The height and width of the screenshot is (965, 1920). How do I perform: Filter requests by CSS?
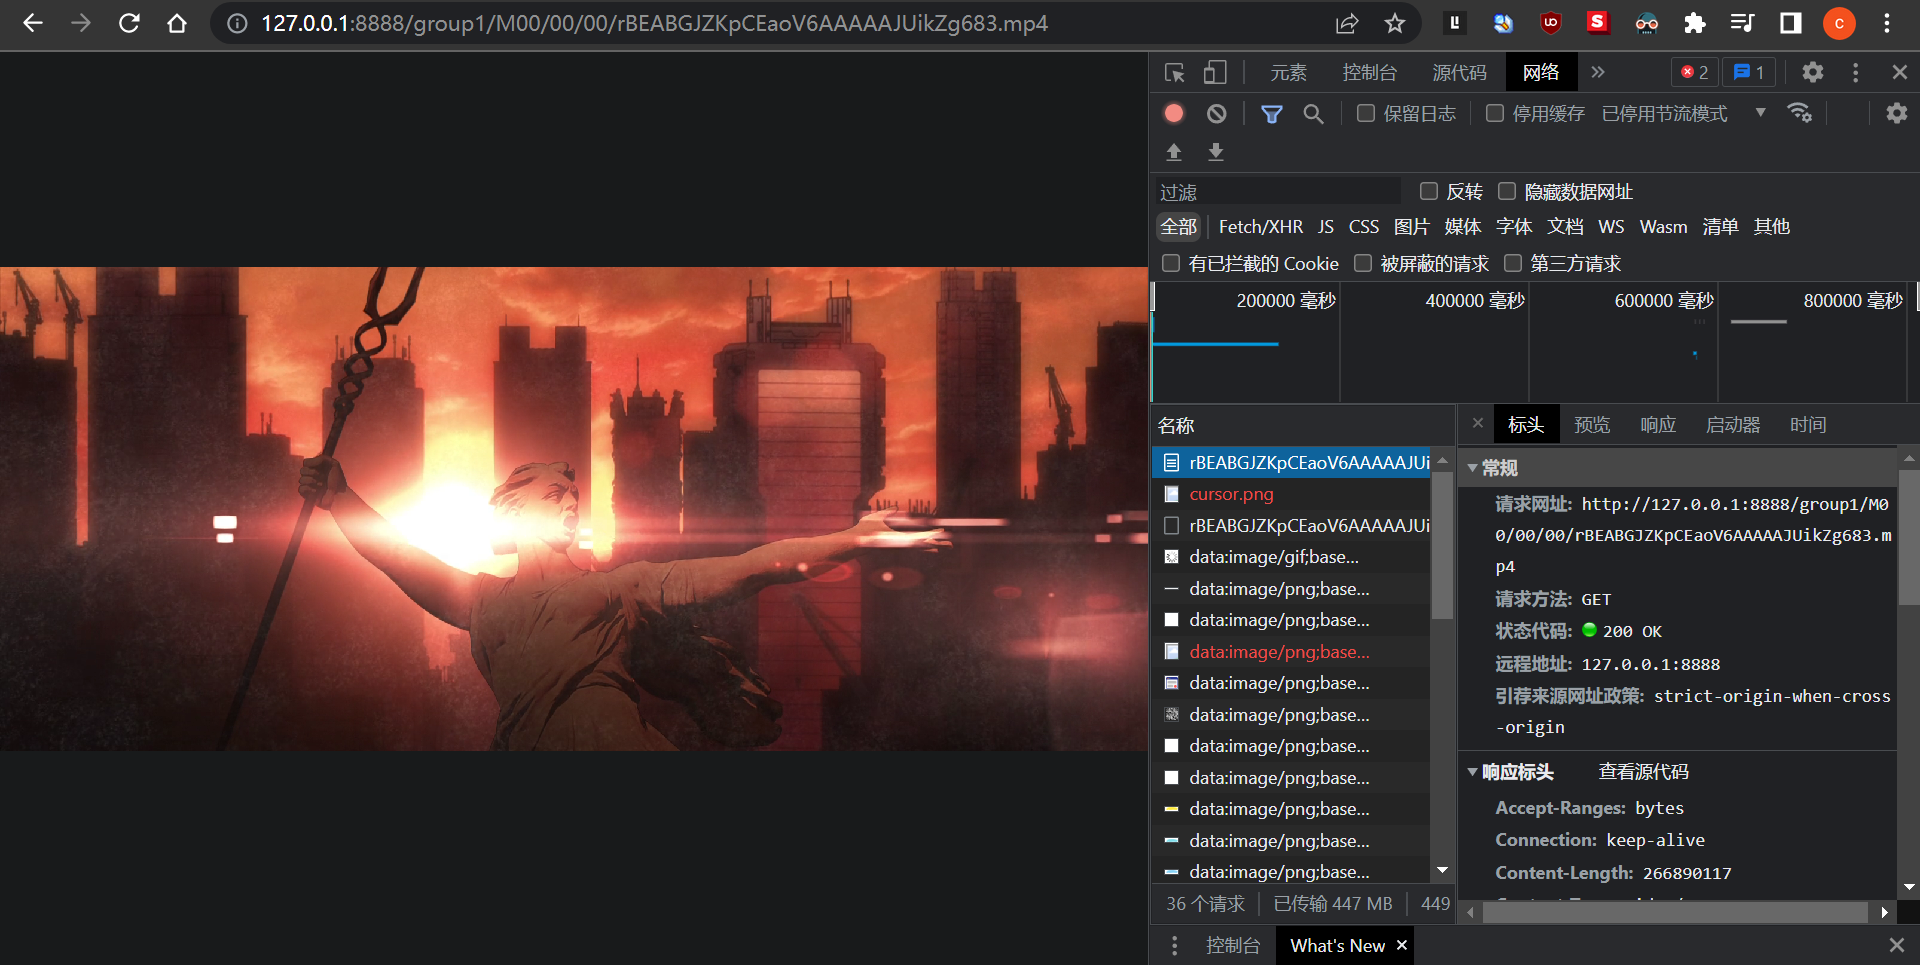coord(1364,227)
